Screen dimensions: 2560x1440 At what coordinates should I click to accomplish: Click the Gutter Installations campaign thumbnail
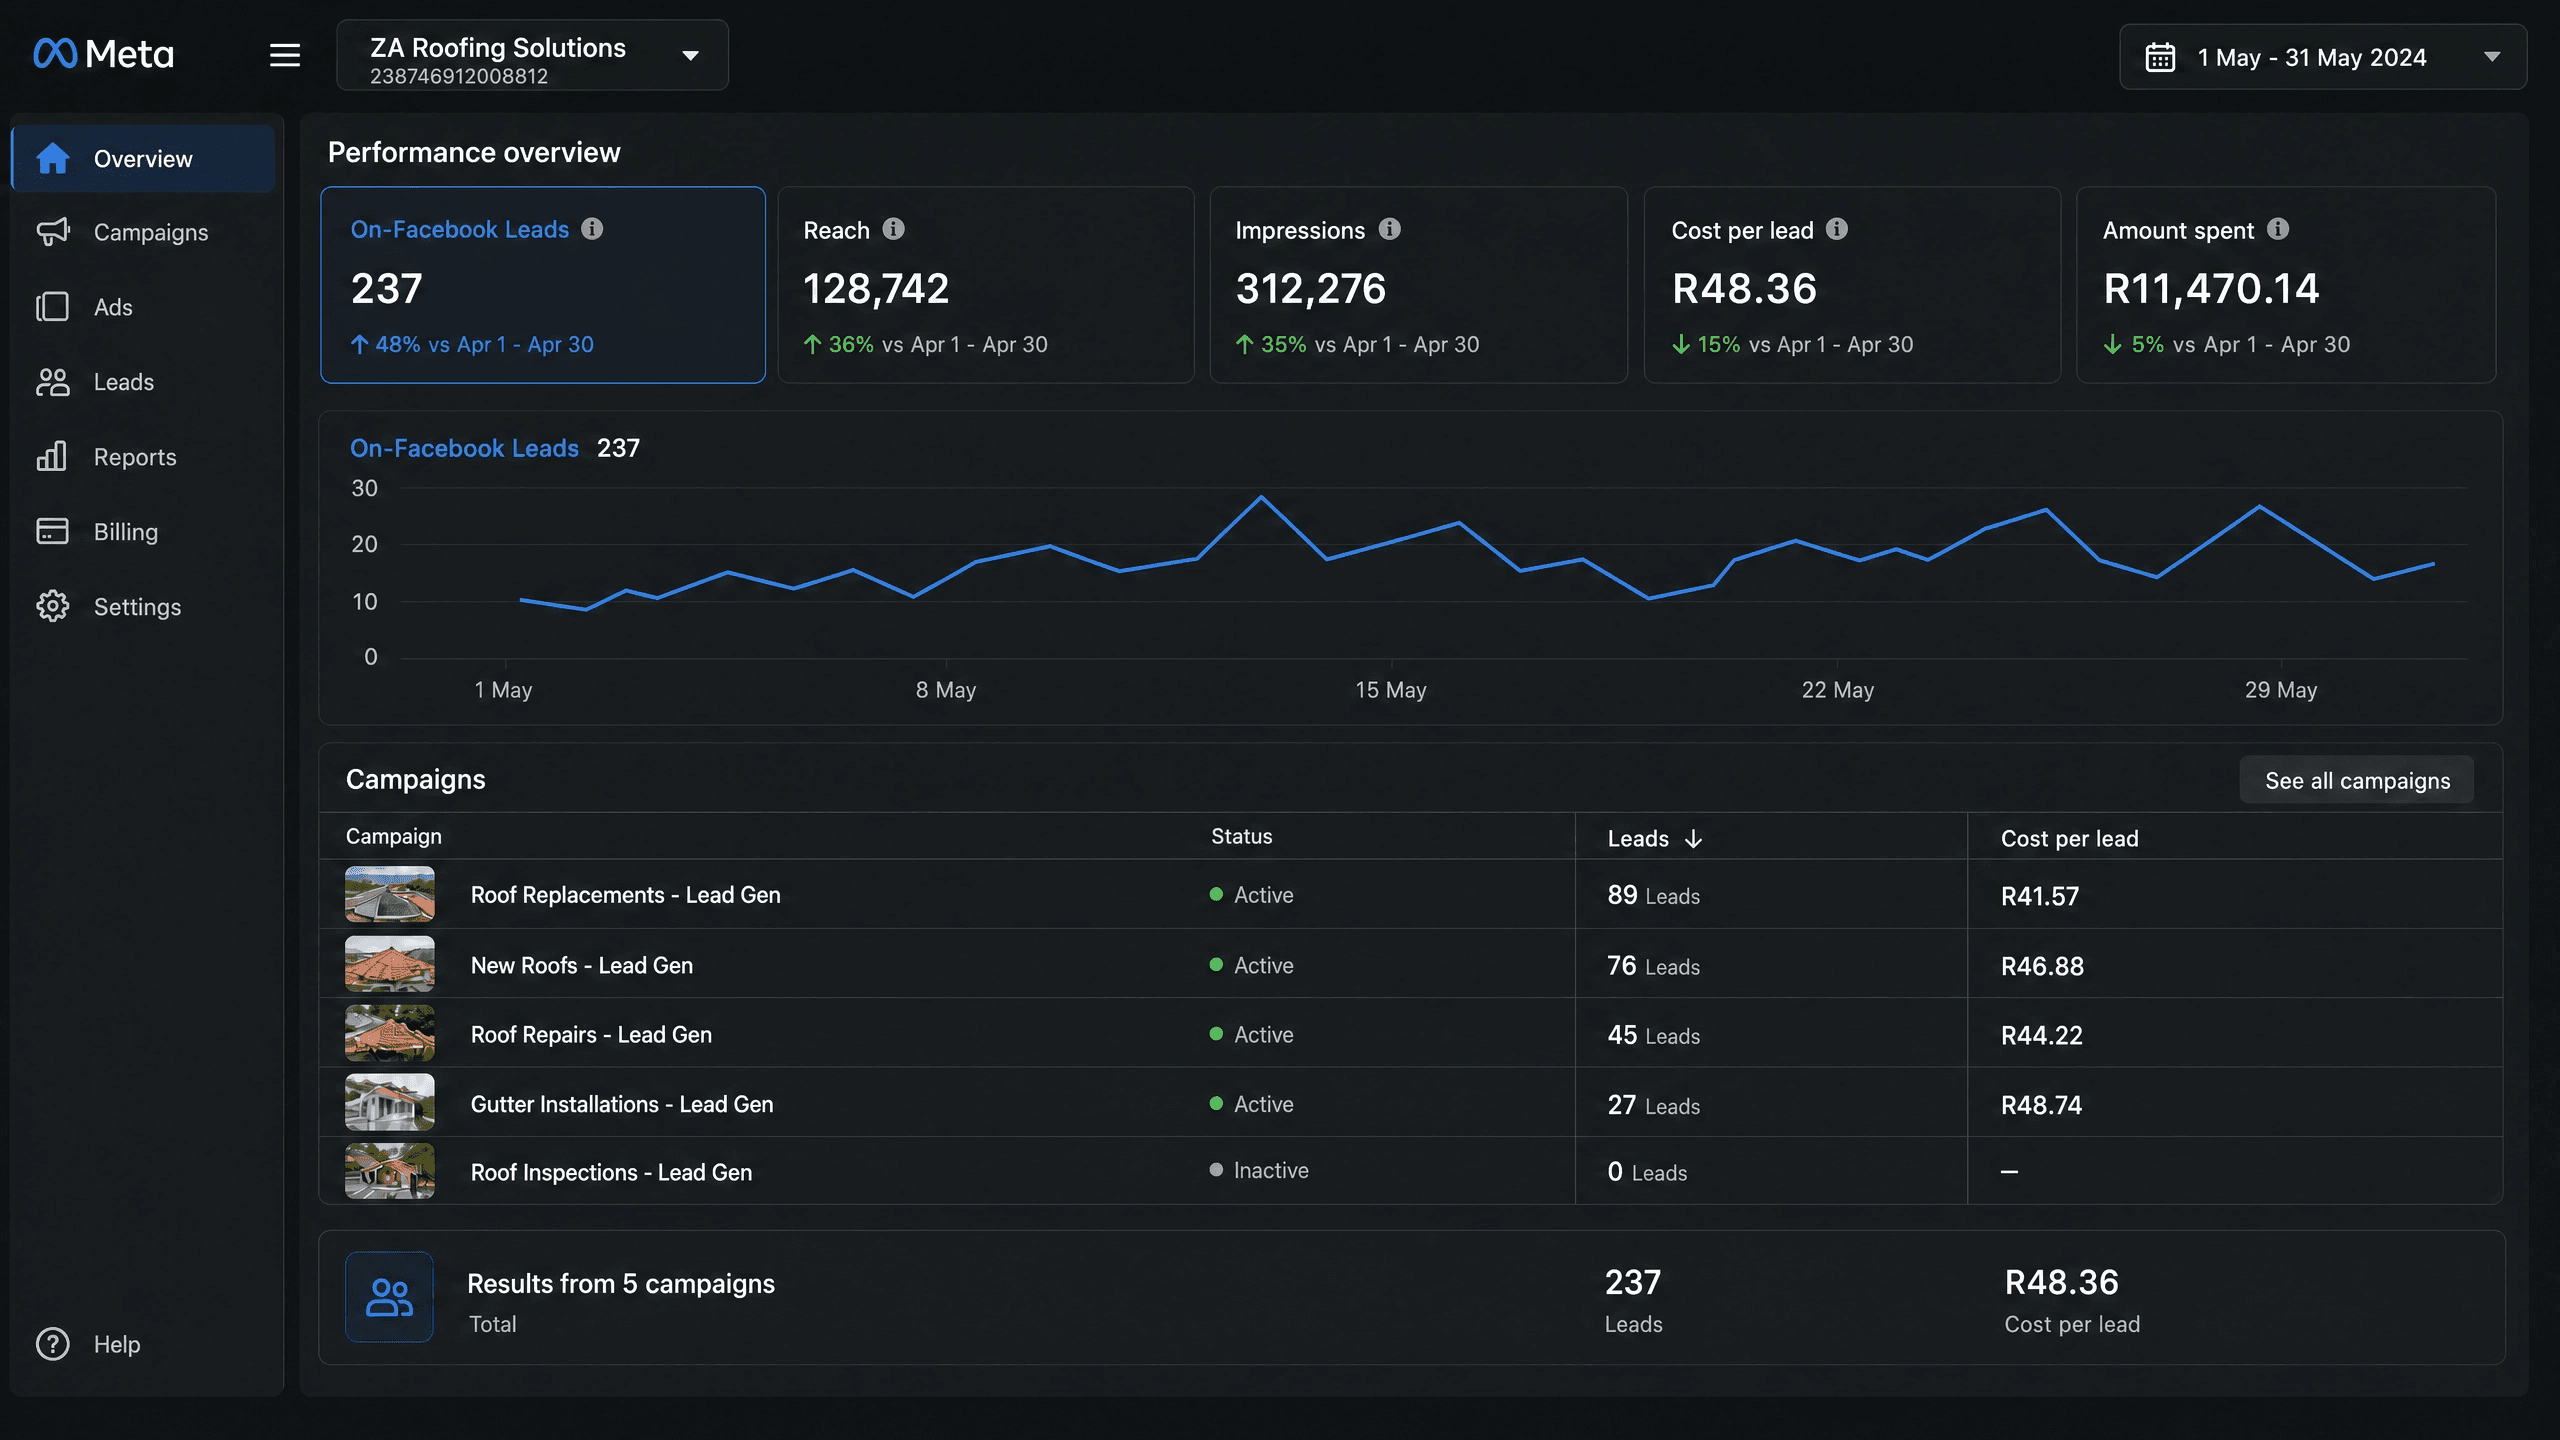tap(390, 1102)
